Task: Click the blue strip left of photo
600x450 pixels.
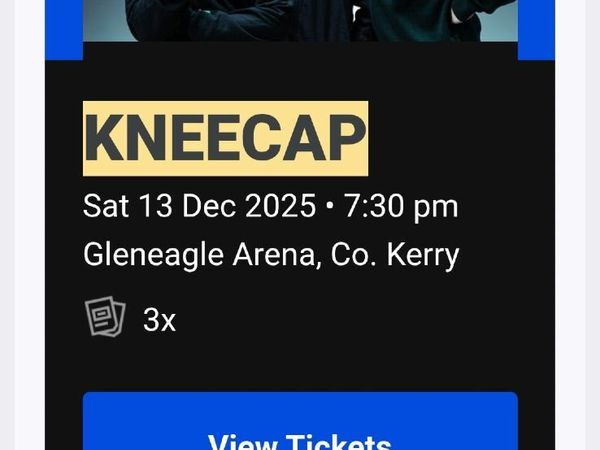Action: pyautogui.click(x=64, y=29)
